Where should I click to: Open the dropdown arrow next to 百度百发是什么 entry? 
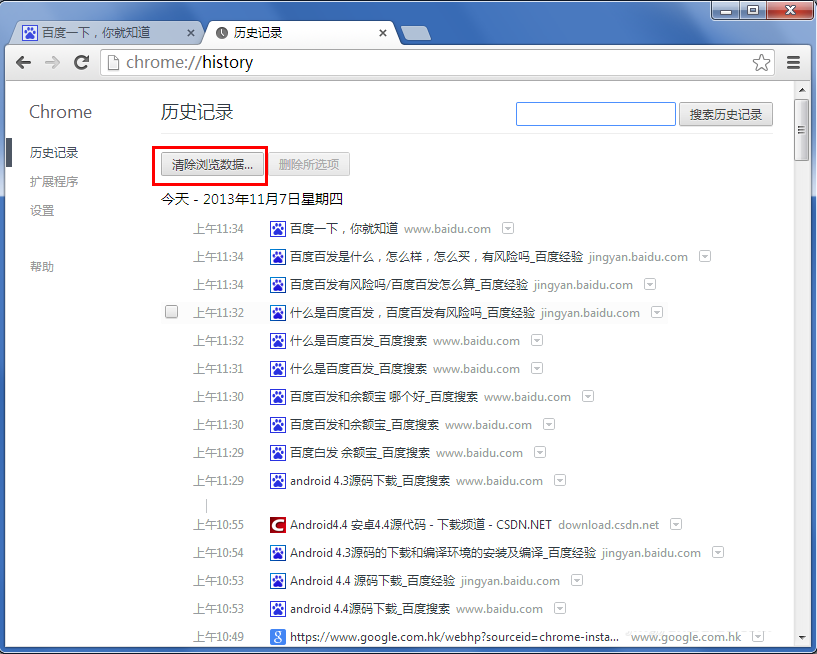click(705, 256)
